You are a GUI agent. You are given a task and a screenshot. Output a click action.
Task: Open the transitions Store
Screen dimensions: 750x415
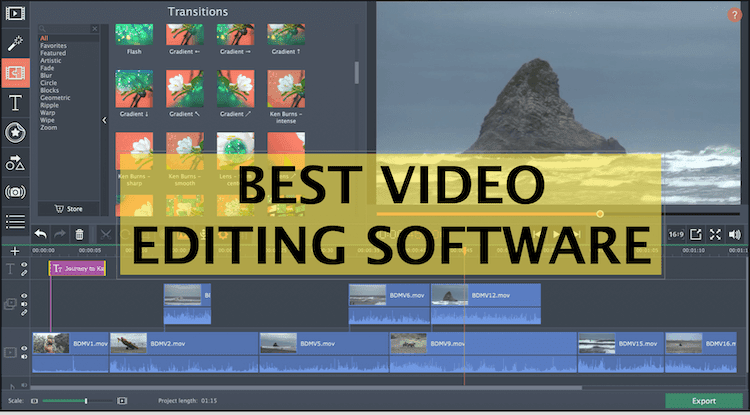[69, 209]
